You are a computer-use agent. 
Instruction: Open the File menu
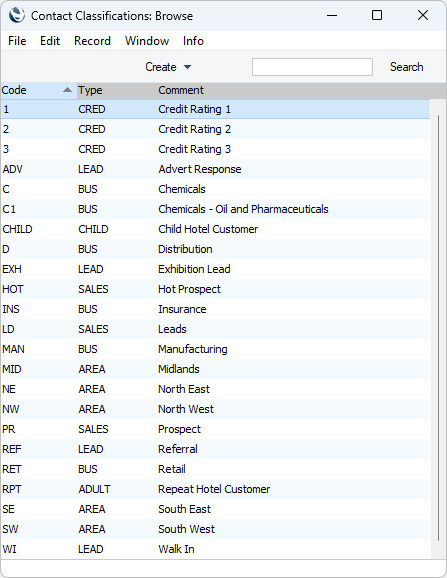coord(17,41)
